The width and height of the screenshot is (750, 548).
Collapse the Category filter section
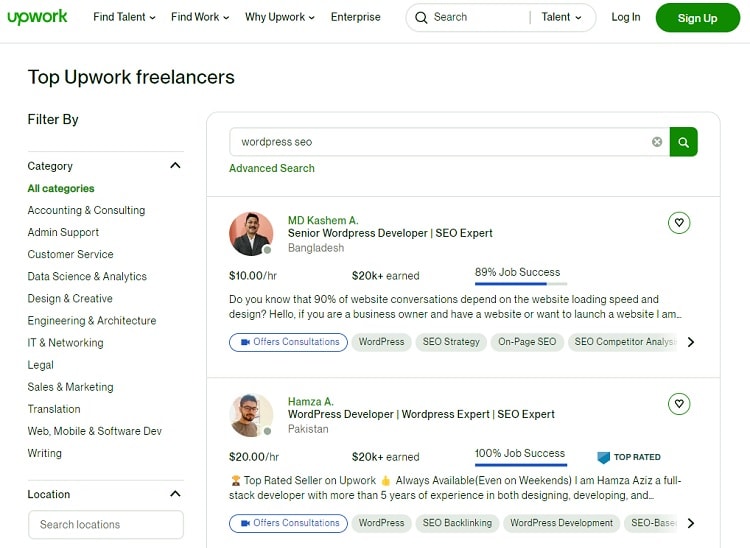(175, 165)
